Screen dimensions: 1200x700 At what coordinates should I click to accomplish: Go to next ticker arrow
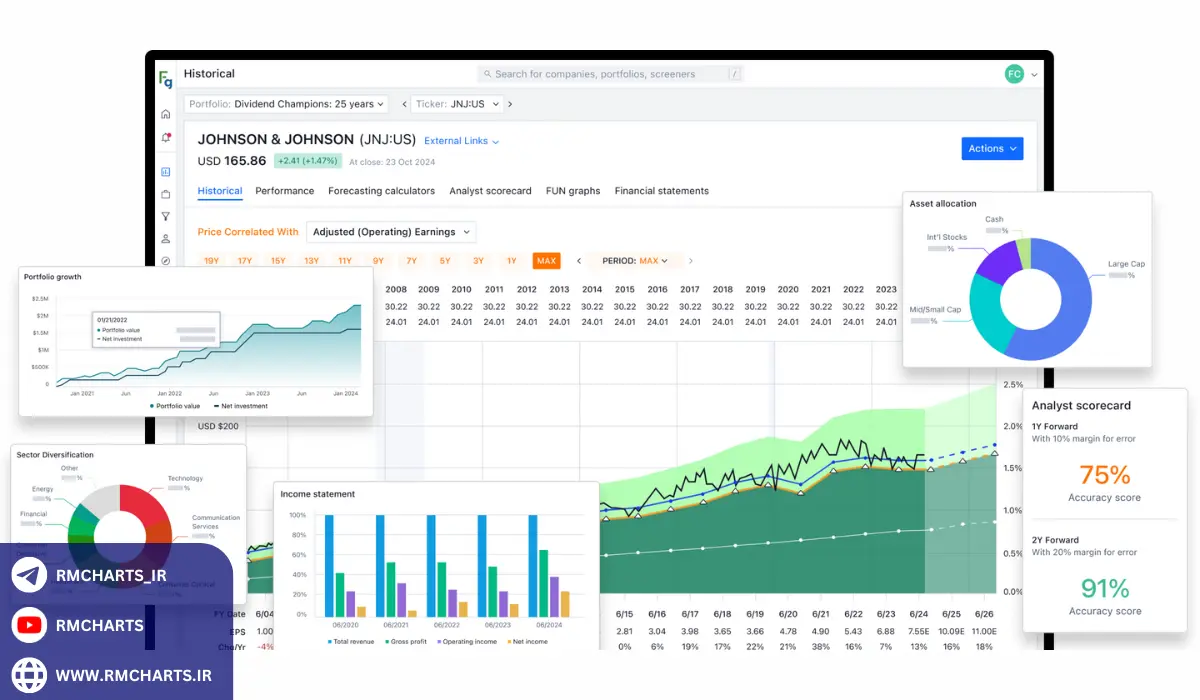[510, 104]
